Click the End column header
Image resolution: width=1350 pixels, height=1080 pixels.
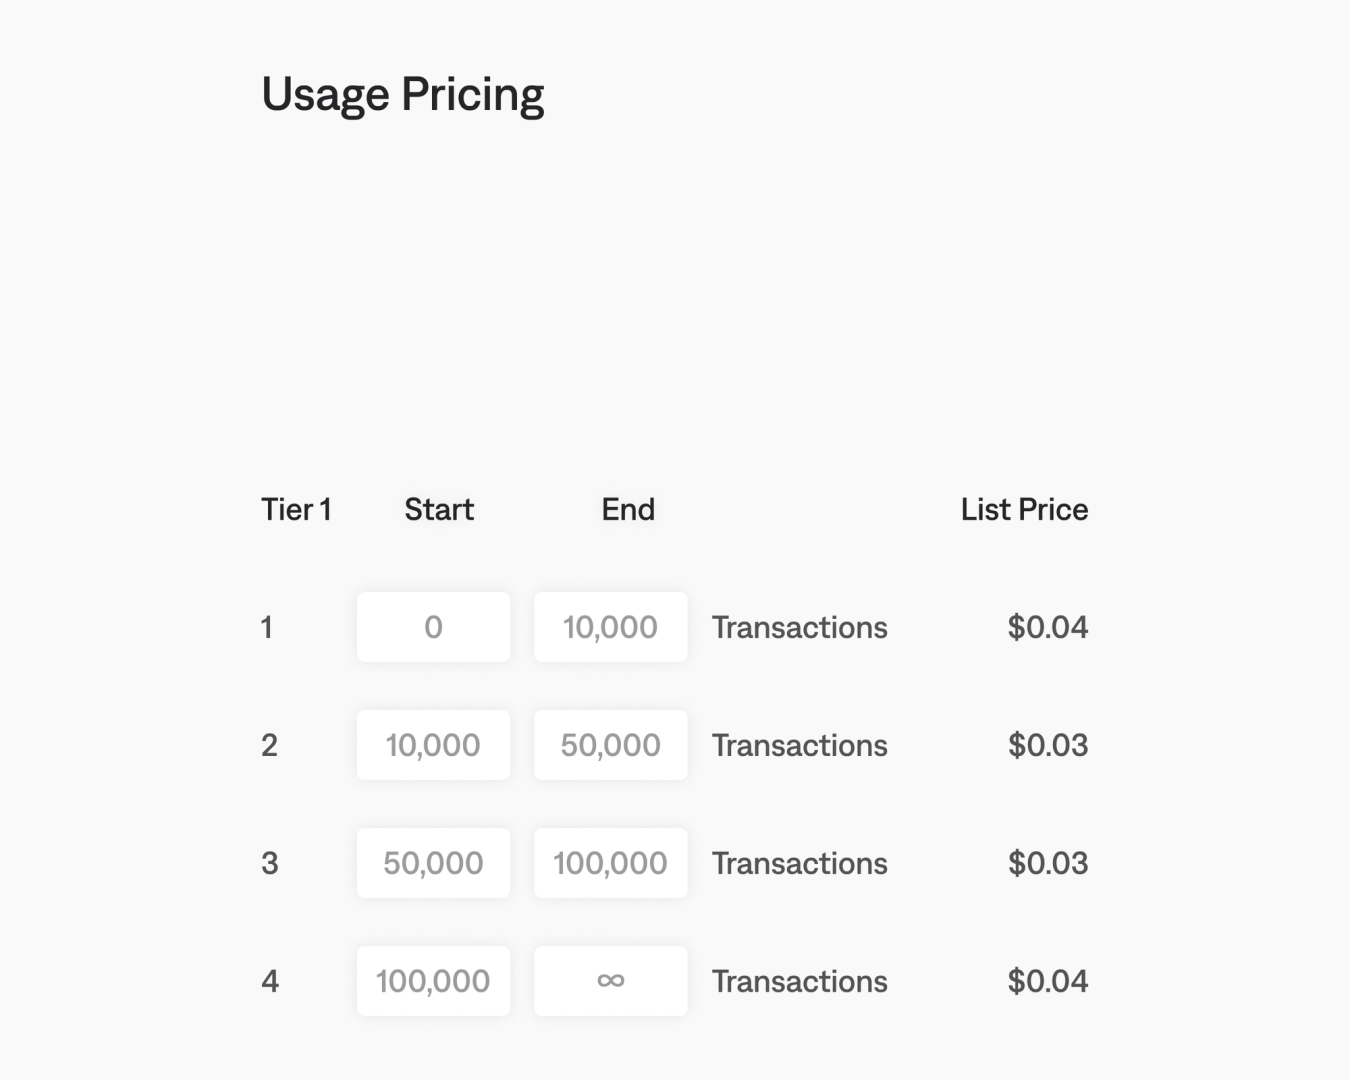point(628,509)
